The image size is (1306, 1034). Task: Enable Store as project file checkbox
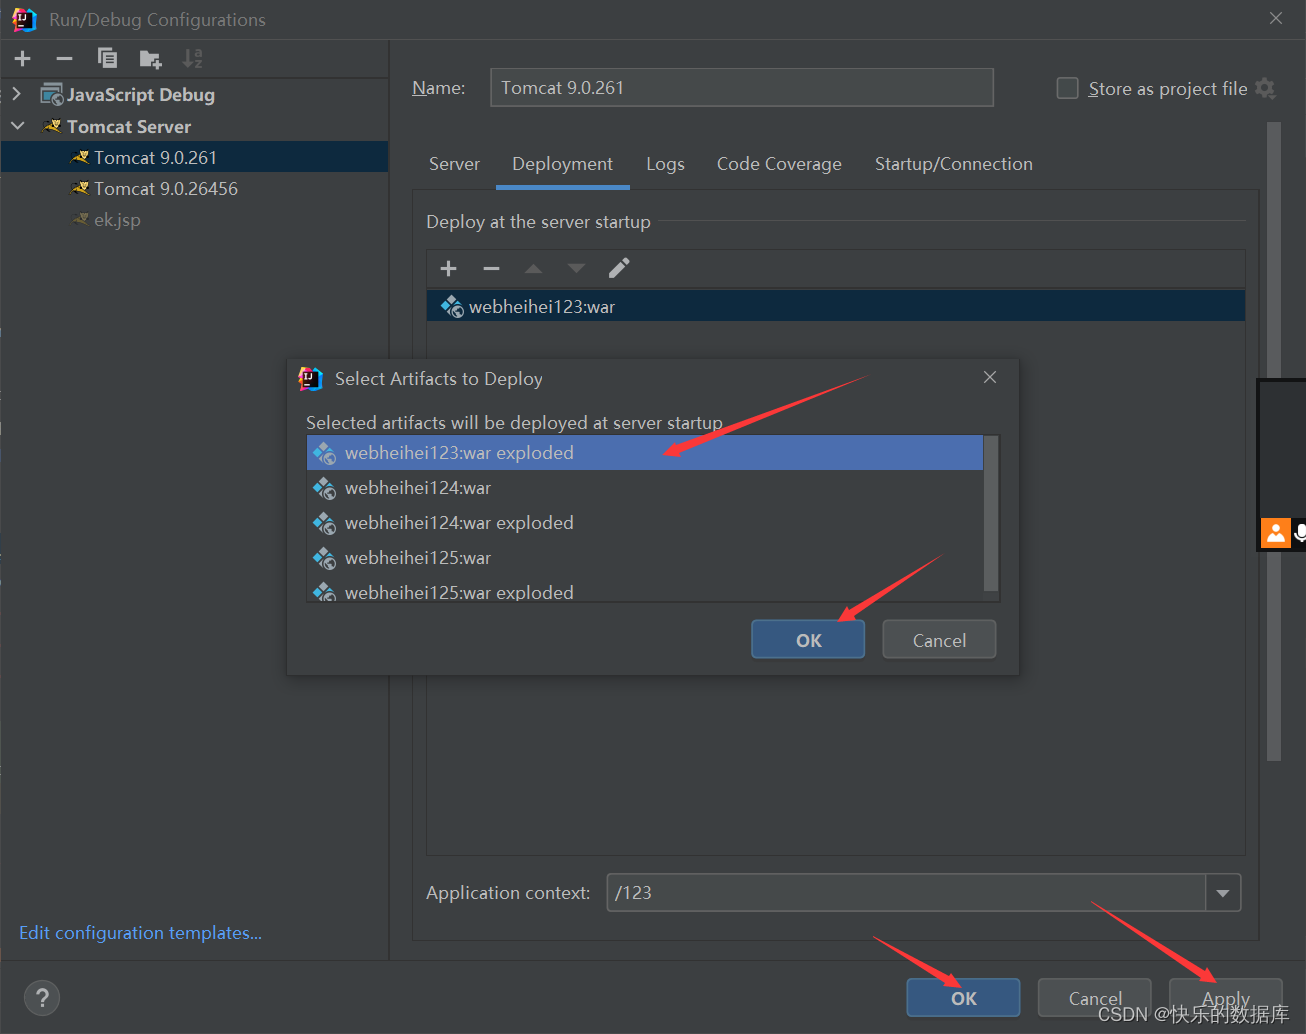click(x=1068, y=88)
